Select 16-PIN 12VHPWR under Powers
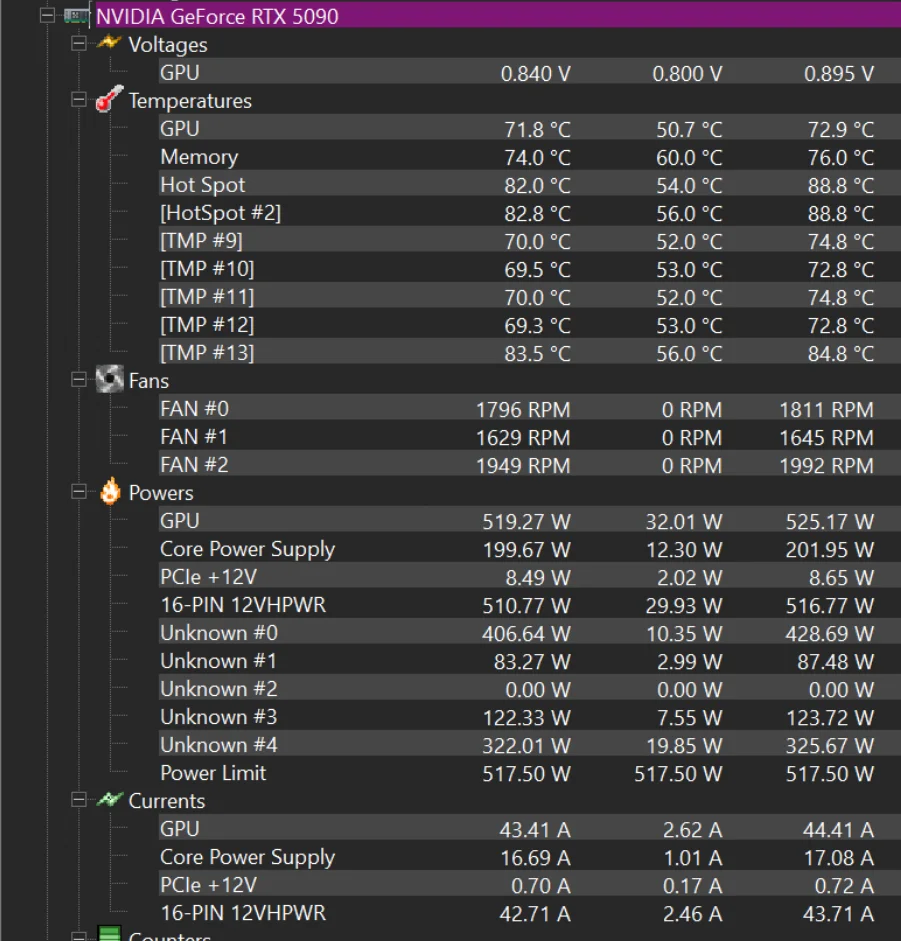Image resolution: width=901 pixels, height=941 pixels. click(x=529, y=604)
